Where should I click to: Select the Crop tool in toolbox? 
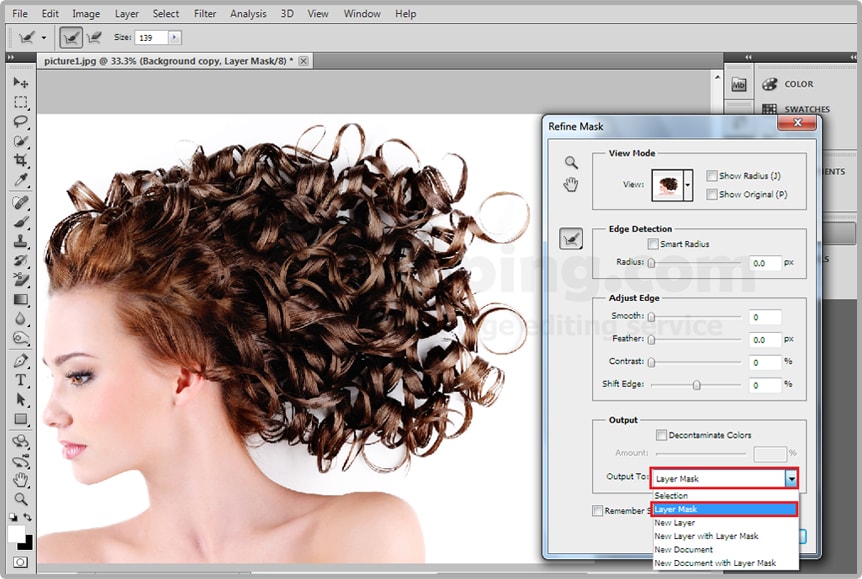[20, 161]
